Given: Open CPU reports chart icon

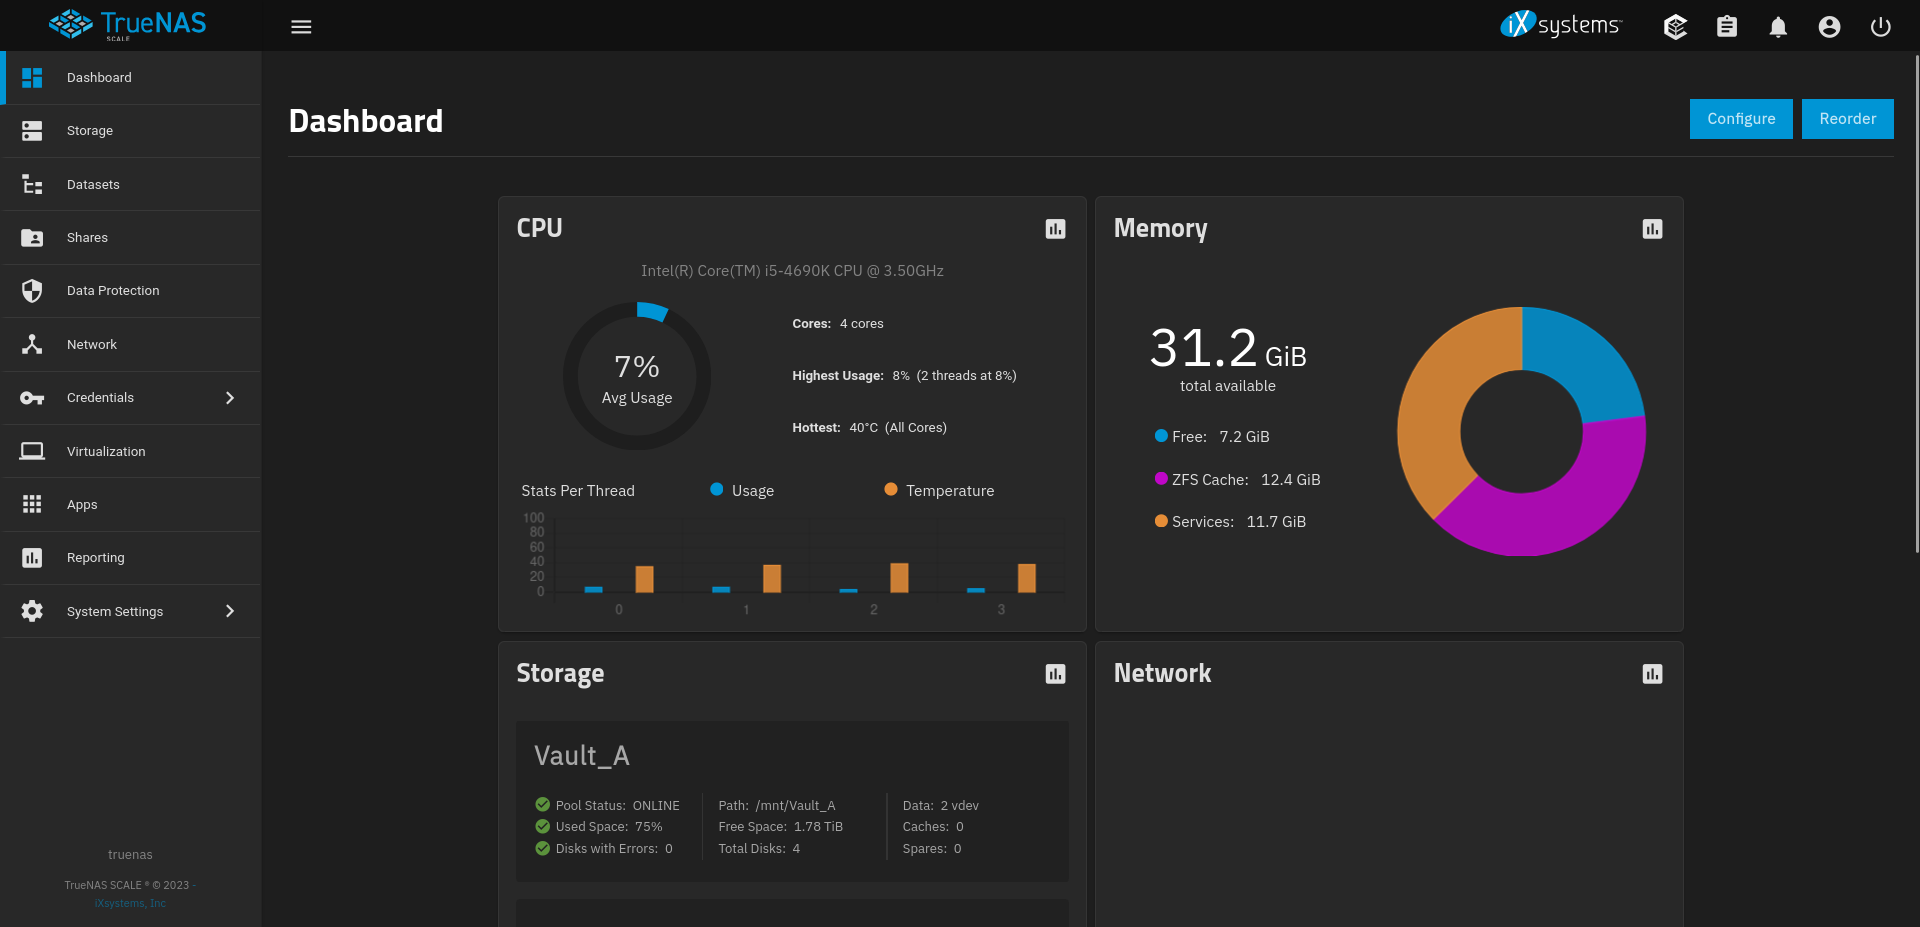Looking at the screenshot, I should click(1055, 229).
